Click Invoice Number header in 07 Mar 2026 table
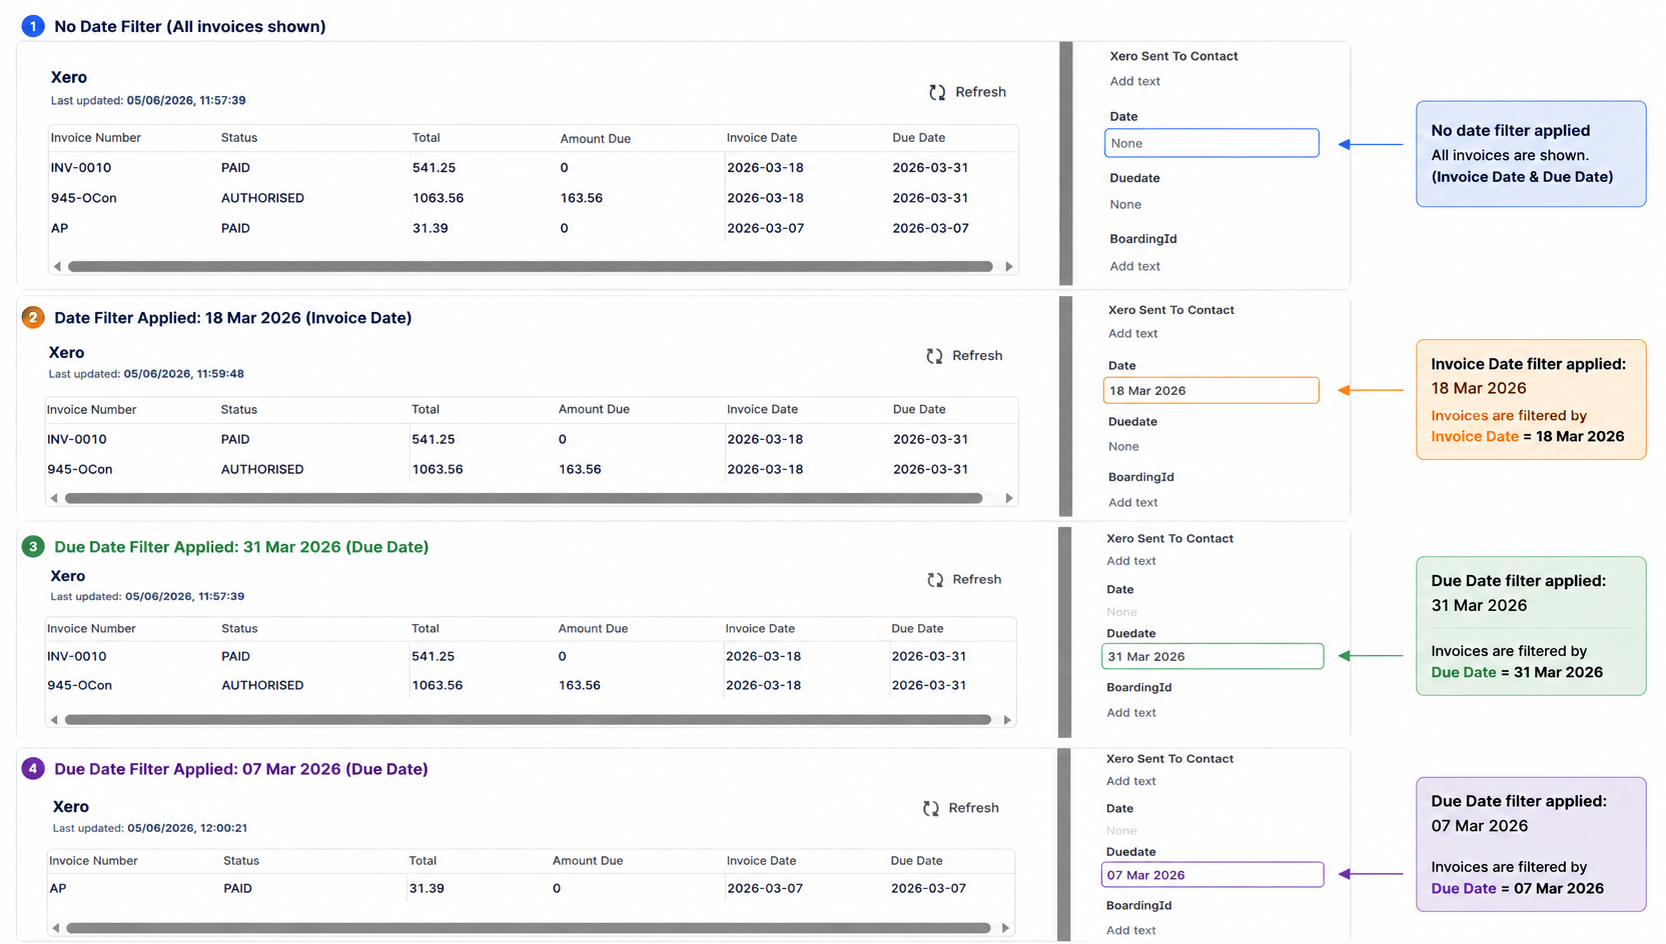Image resolution: width=1666 pixels, height=944 pixels. [x=94, y=860]
